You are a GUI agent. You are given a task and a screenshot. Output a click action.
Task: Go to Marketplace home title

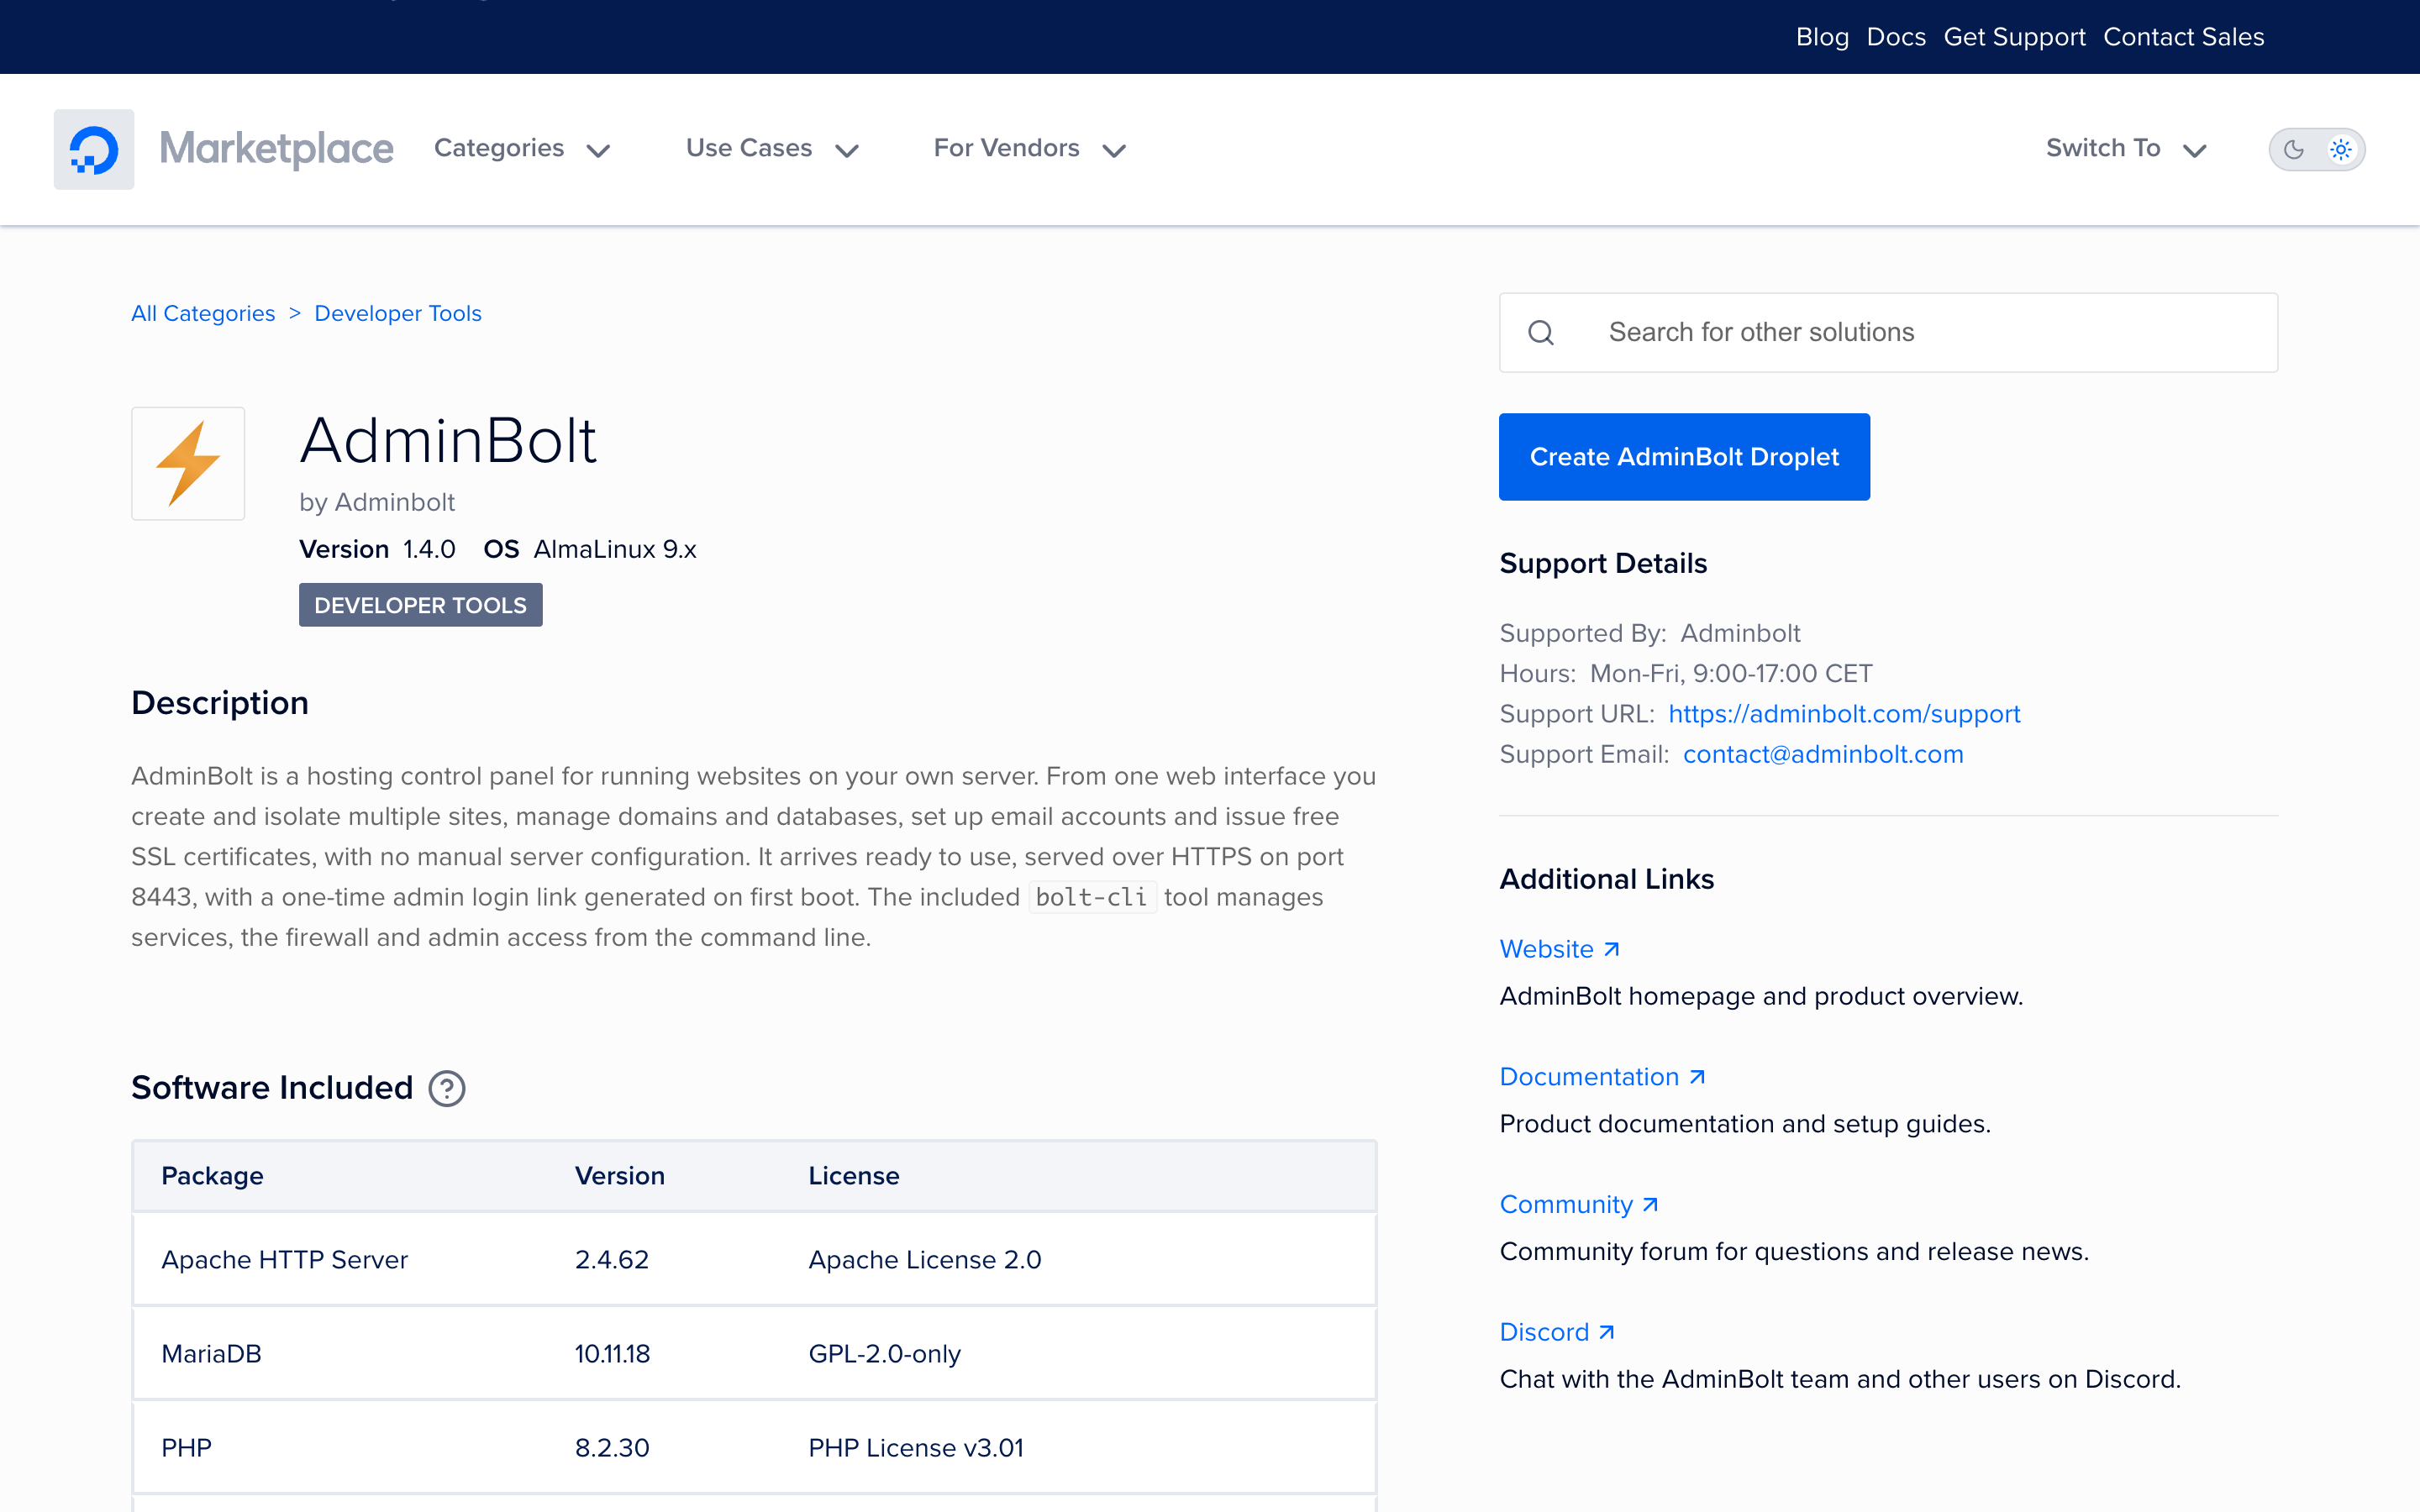pos(277,149)
